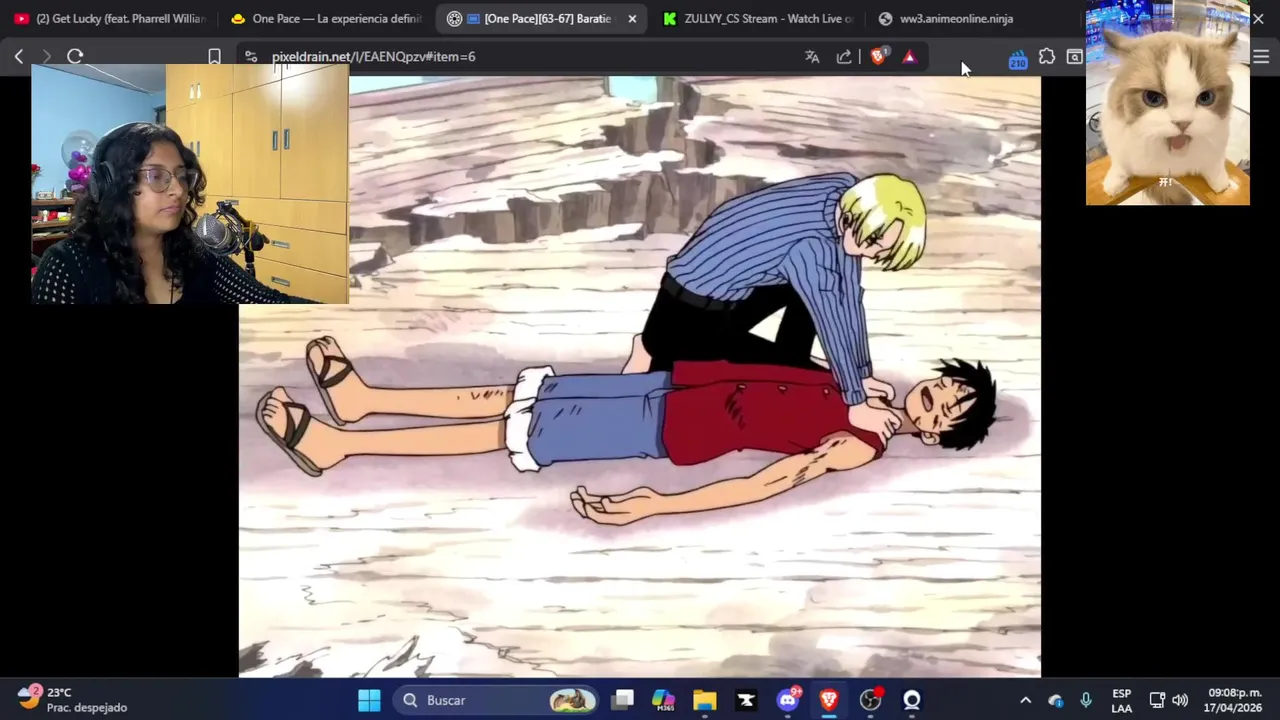Image resolution: width=1280 pixels, height=720 pixels.
Task: Open Brave Rewards triangle icon
Action: click(x=909, y=57)
